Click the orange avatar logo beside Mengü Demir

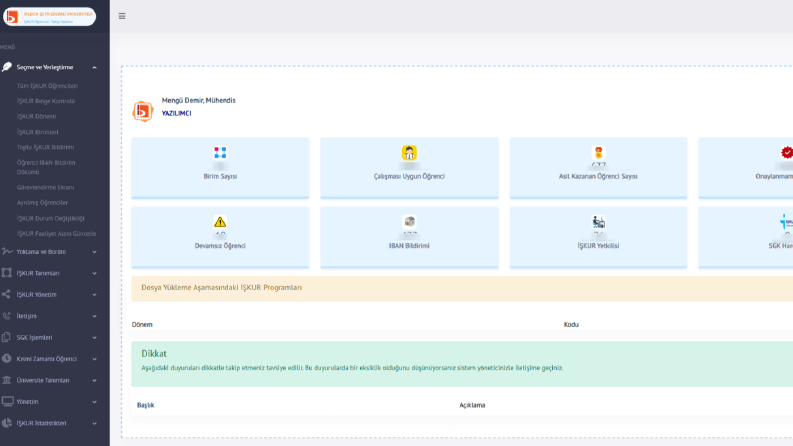point(143,111)
